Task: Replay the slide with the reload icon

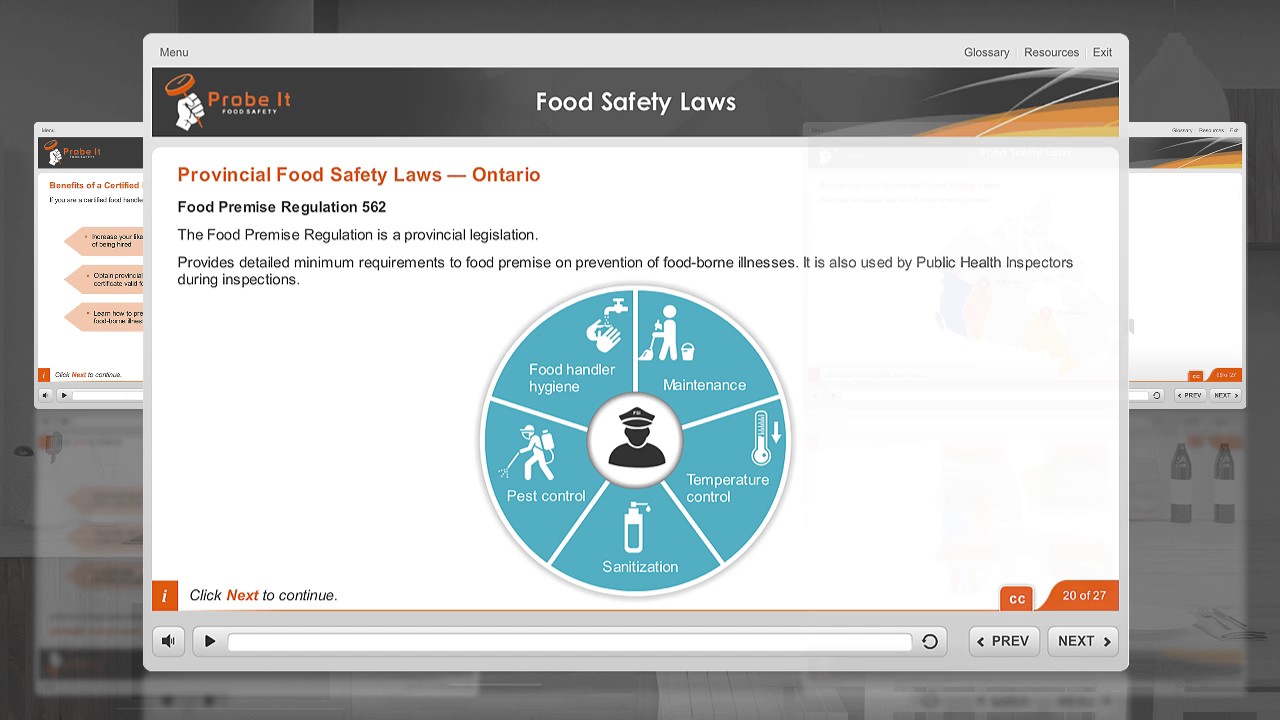Action: (930, 642)
